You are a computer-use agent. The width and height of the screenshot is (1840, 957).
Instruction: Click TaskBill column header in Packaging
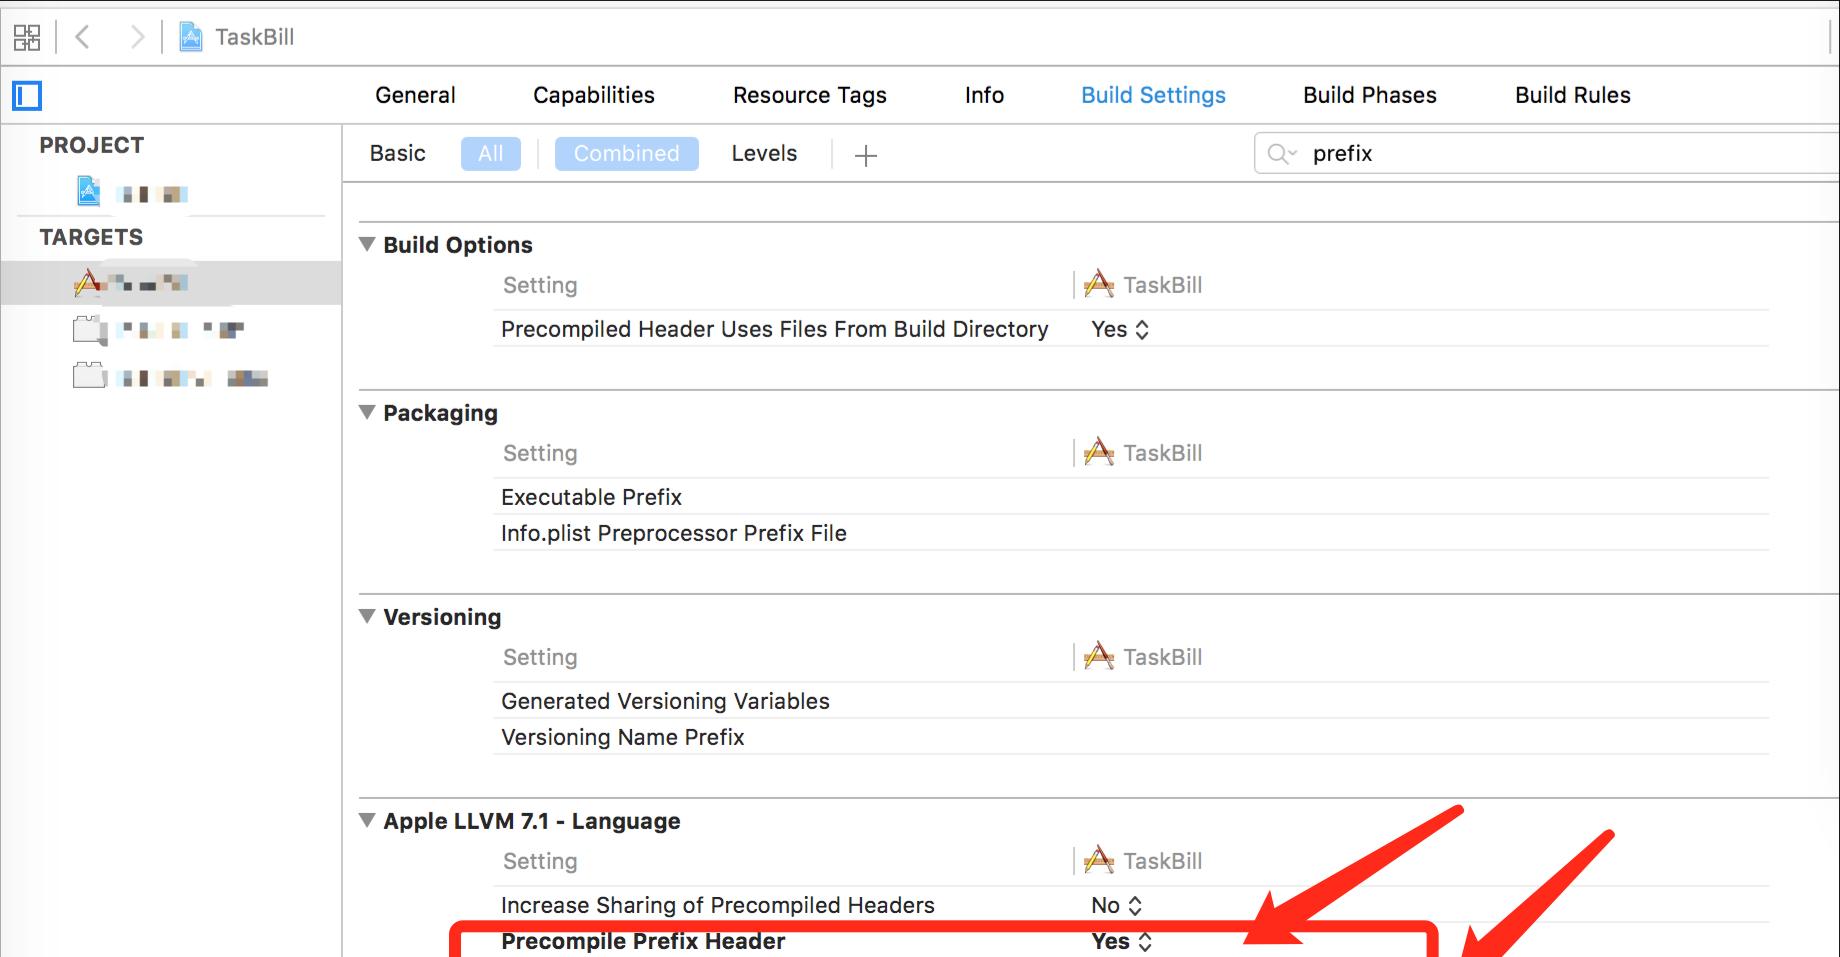1143,453
